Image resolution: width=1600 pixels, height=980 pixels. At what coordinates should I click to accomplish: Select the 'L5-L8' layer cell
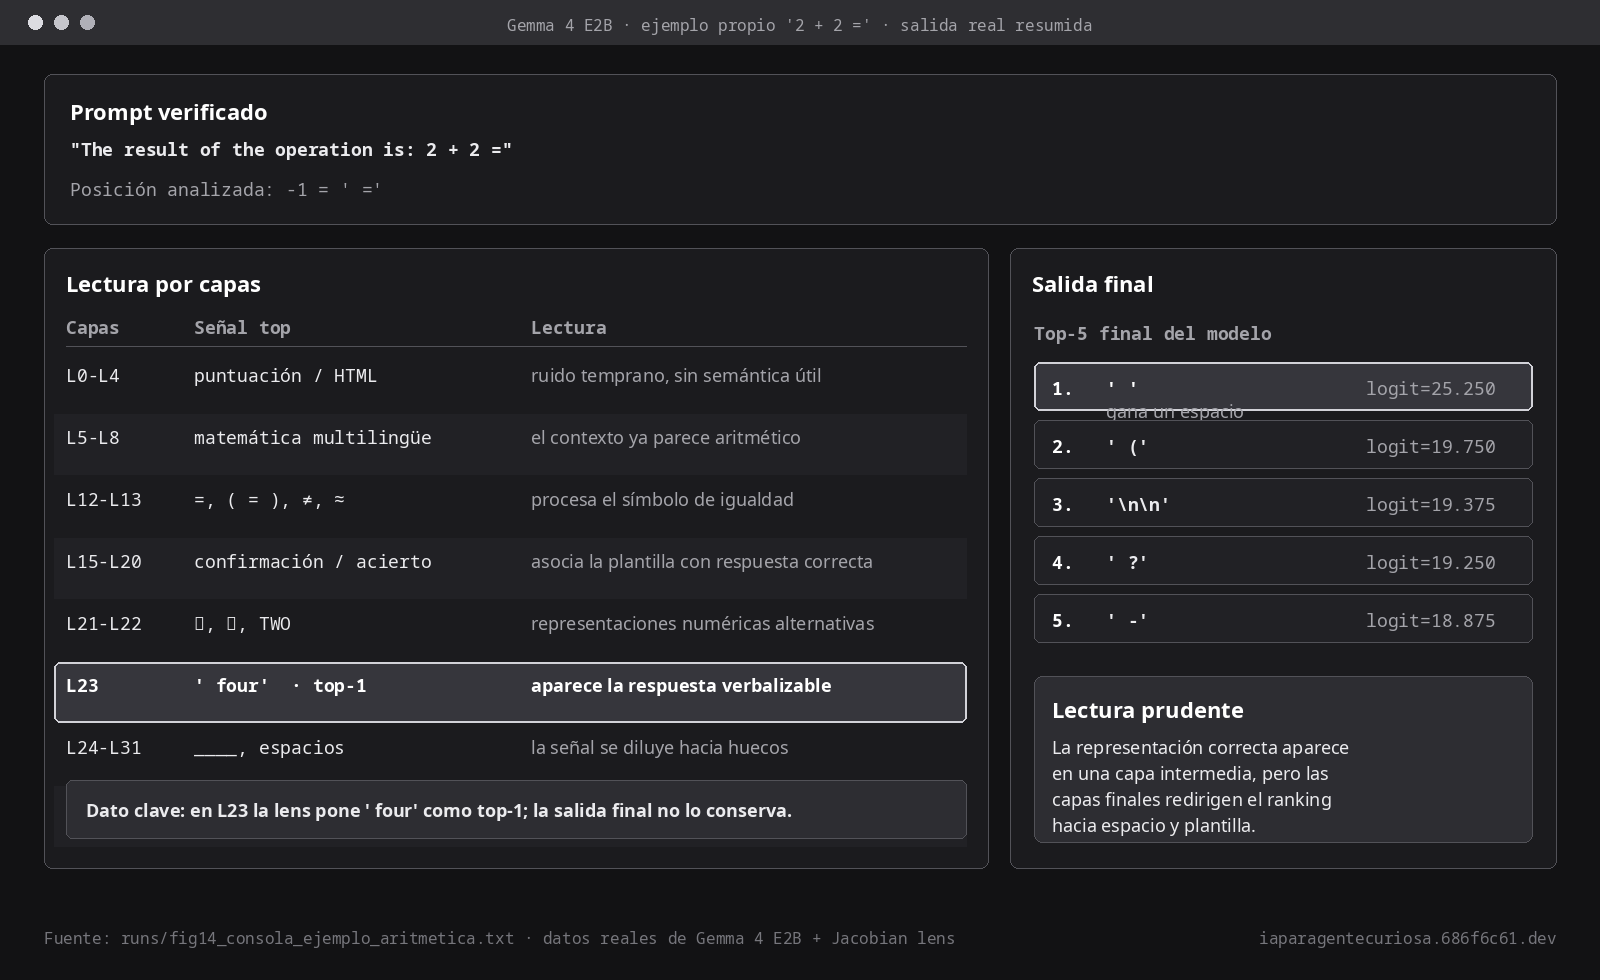tap(92, 438)
